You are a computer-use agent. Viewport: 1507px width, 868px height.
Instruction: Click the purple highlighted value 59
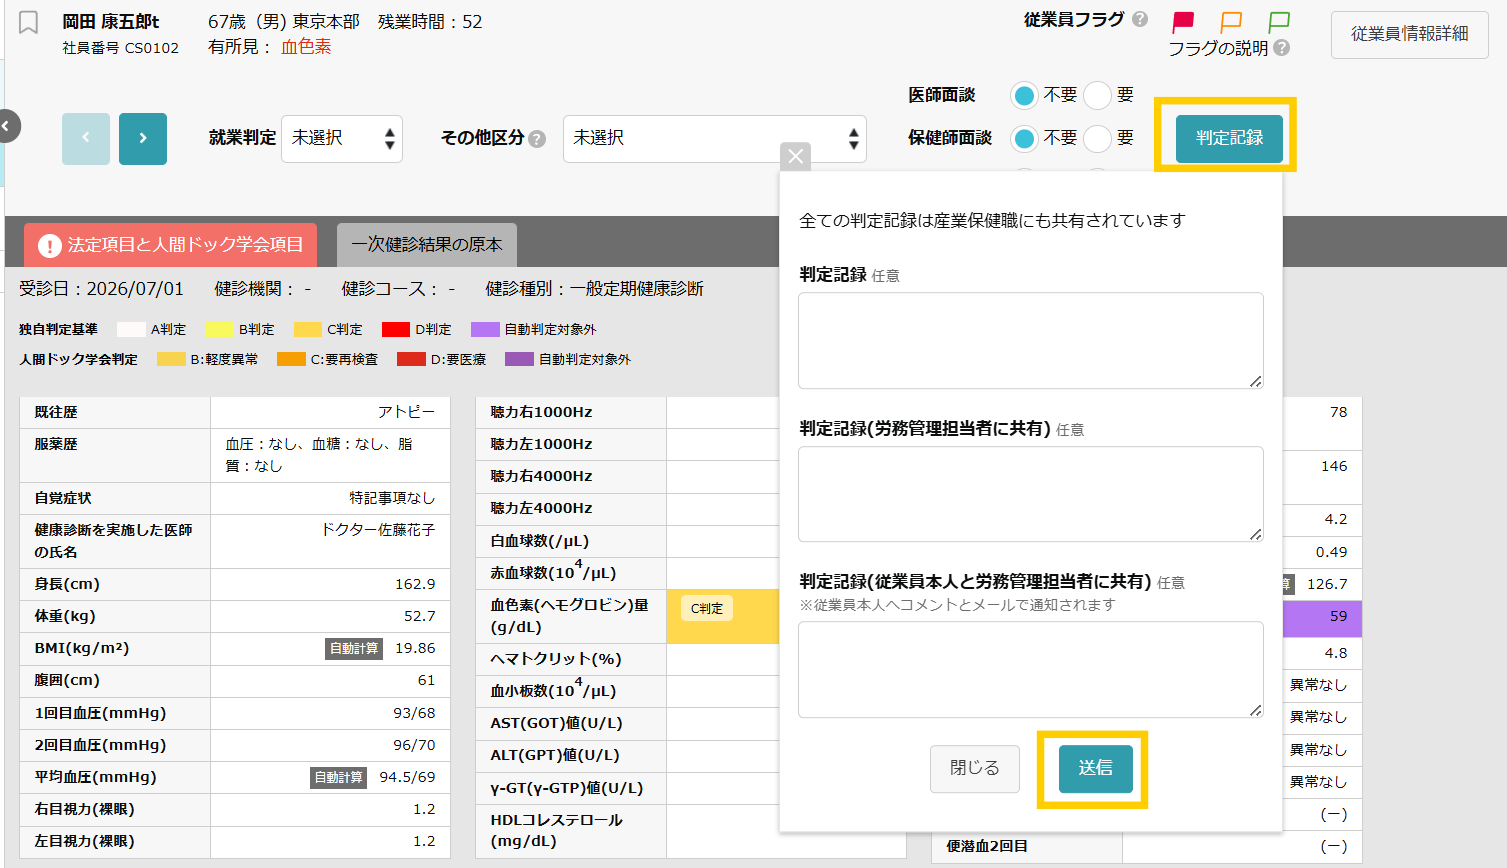(1338, 616)
